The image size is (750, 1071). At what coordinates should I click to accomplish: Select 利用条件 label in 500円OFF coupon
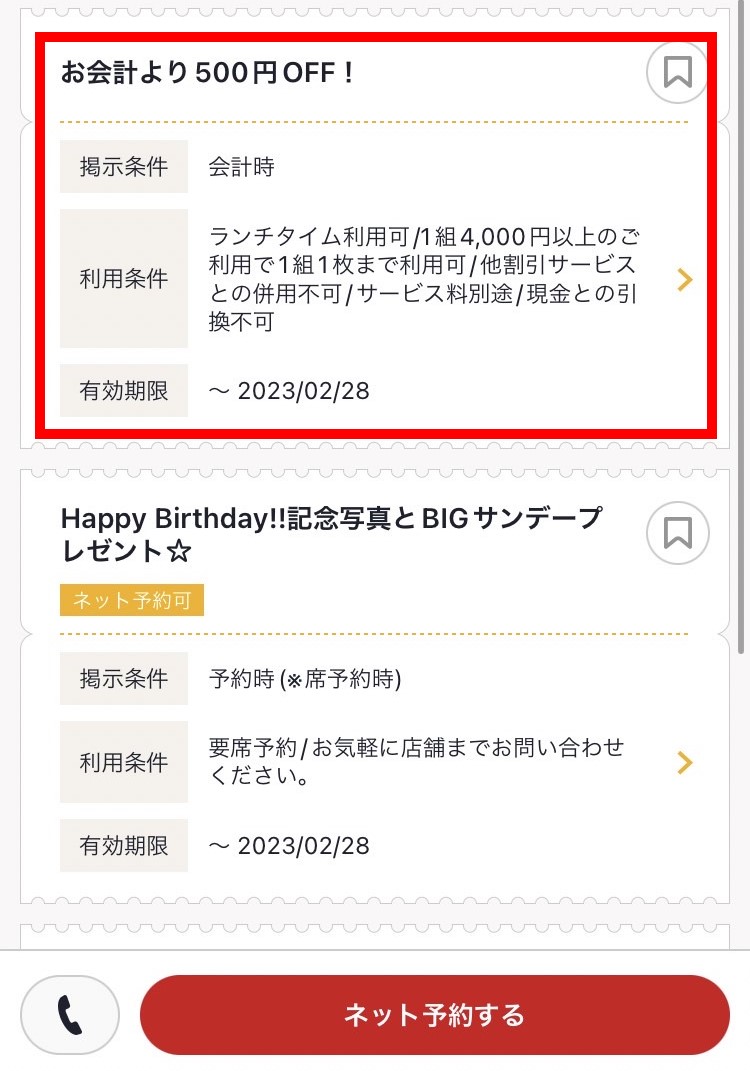tap(124, 279)
